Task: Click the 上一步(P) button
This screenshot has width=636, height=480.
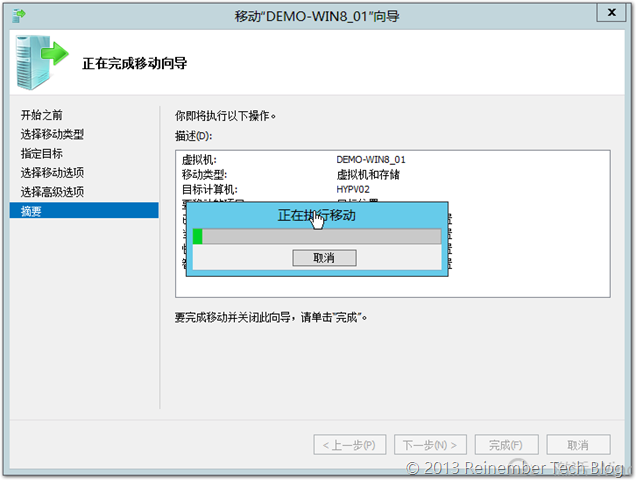Action: (350, 445)
